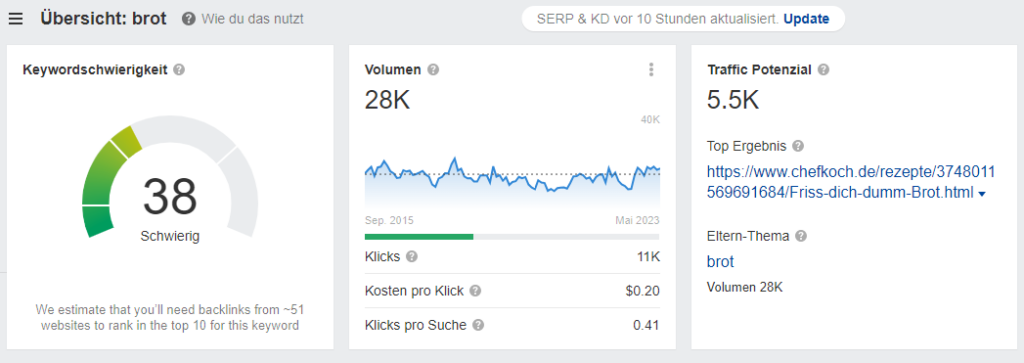Click the Update link for SERP & KD
The width and height of the screenshot is (1024, 363).
coord(807,19)
